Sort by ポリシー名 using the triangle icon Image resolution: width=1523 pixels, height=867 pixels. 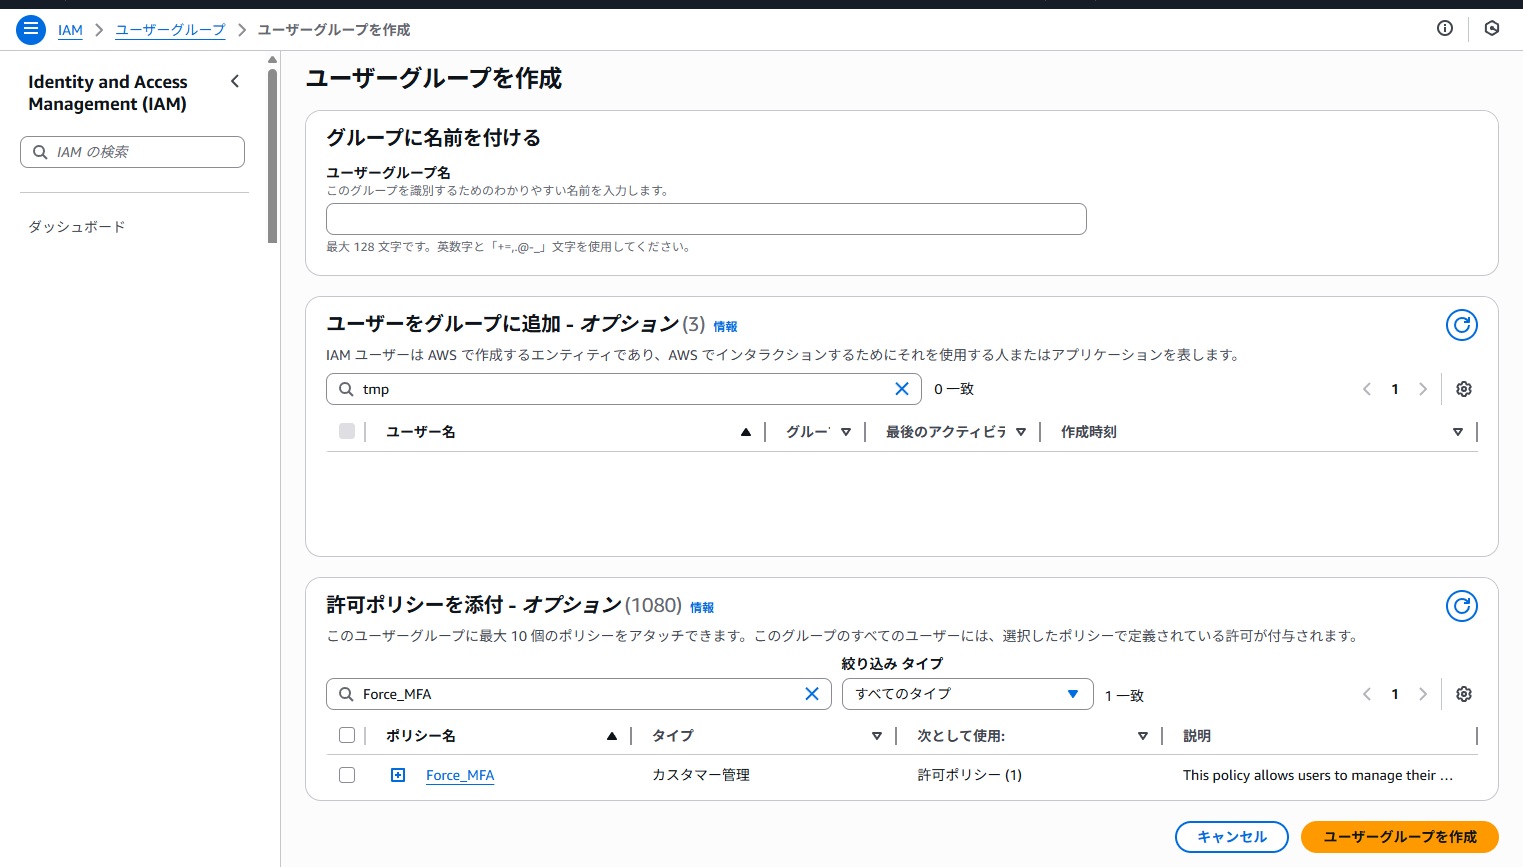point(611,735)
